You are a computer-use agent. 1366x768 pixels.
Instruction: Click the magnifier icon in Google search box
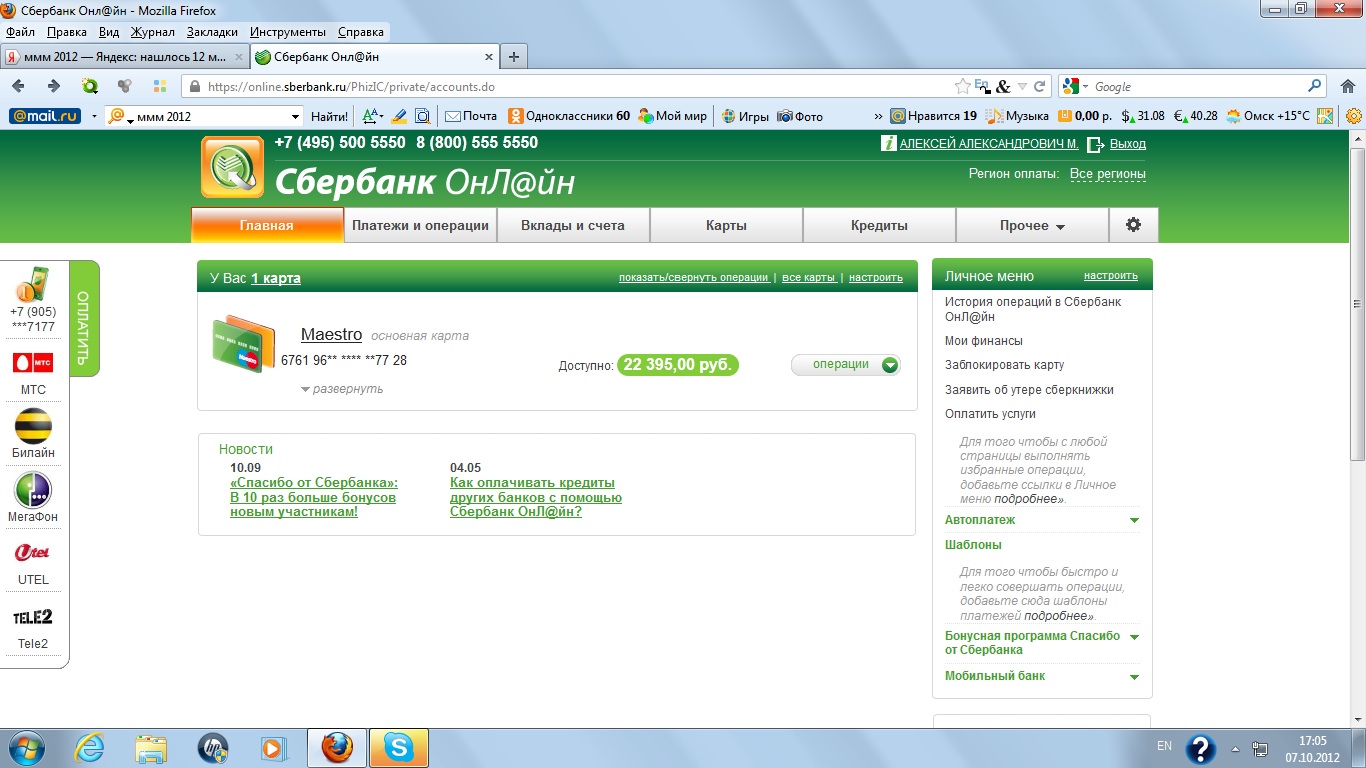tap(1315, 86)
